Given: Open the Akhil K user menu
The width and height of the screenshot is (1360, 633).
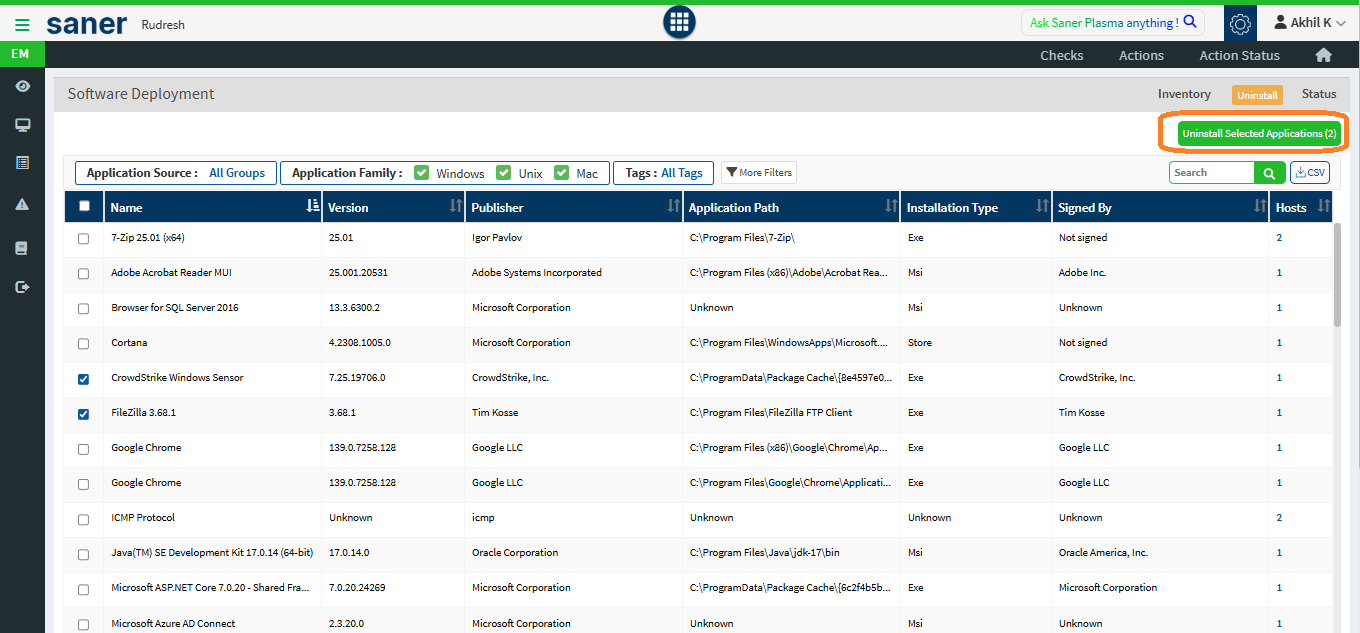Looking at the screenshot, I should click(x=1309, y=22).
